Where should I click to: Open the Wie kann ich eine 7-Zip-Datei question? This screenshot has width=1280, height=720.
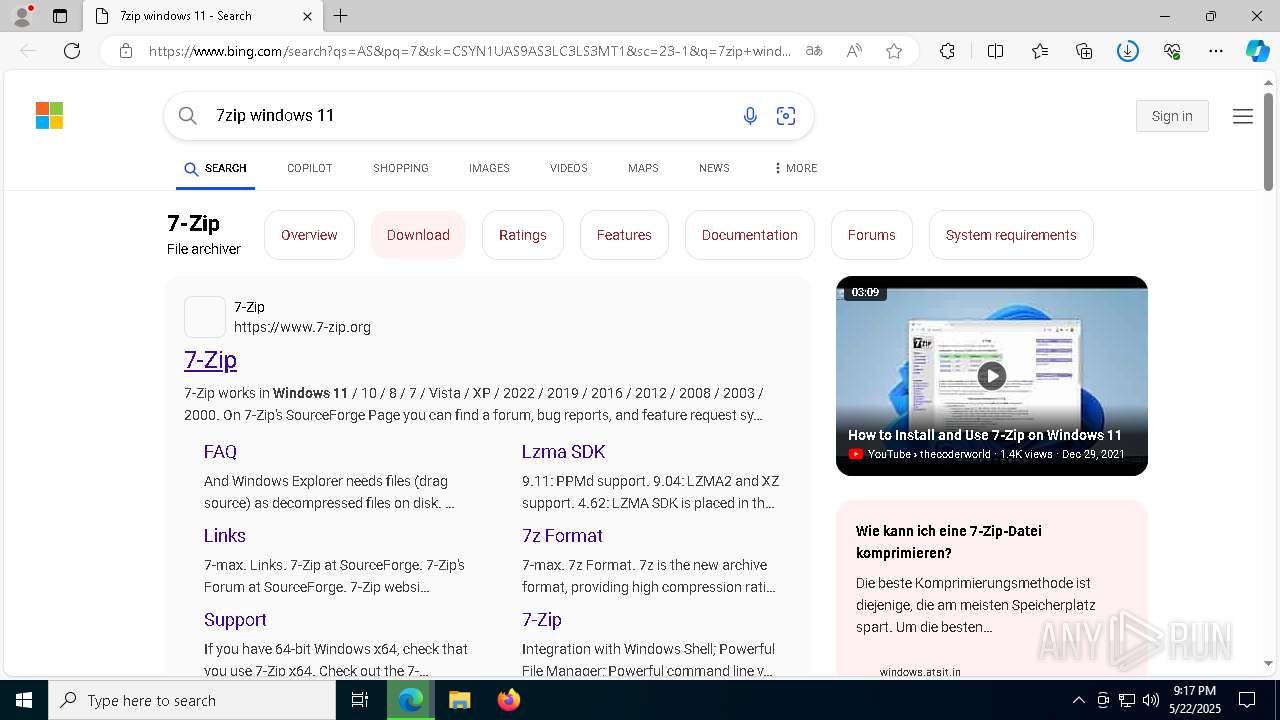pyautogui.click(x=949, y=541)
